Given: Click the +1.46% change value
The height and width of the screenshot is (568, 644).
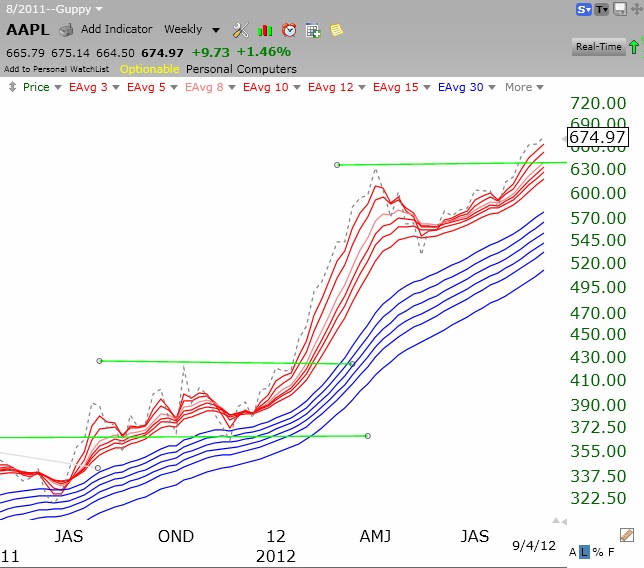Looking at the screenshot, I should pyautogui.click(x=264, y=52).
